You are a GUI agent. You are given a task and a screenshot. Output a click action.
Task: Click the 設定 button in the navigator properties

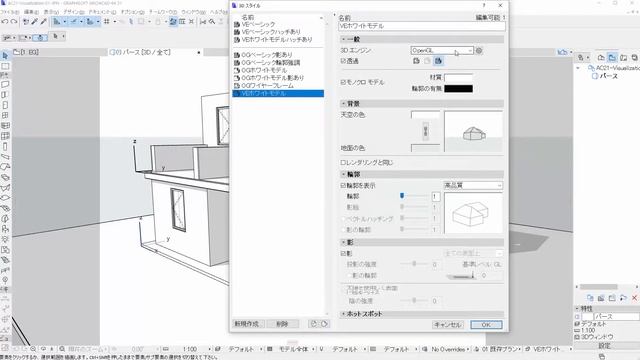[x=604, y=346]
